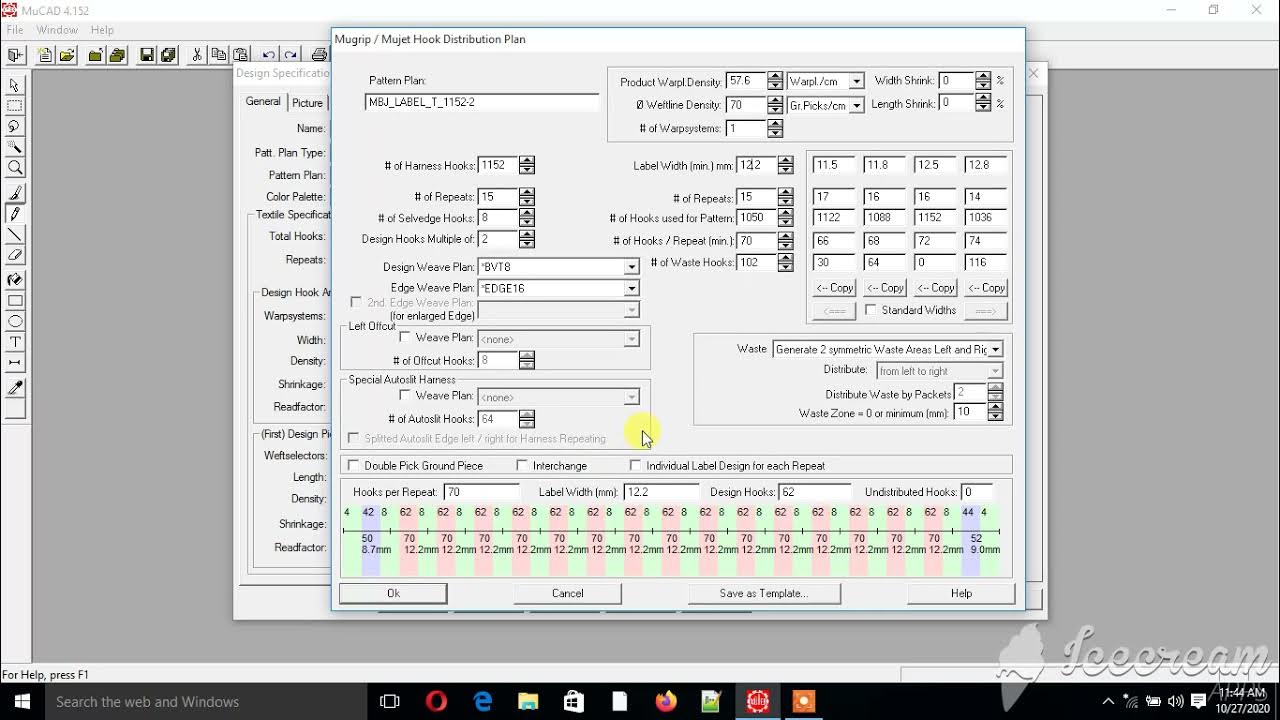The height and width of the screenshot is (720, 1280).
Task: Select the lasso selection tool
Action: click(x=15, y=126)
